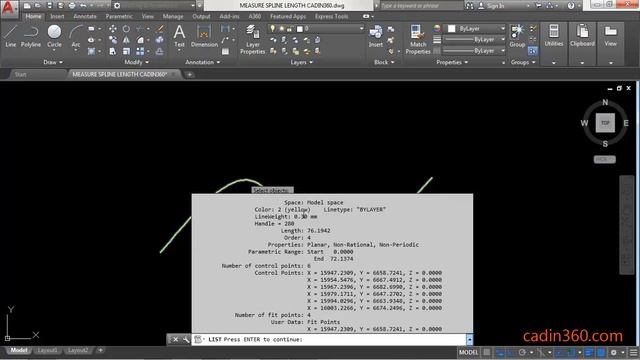Open Layer Properties manager
640x360 pixels.
pyautogui.click(x=253, y=39)
